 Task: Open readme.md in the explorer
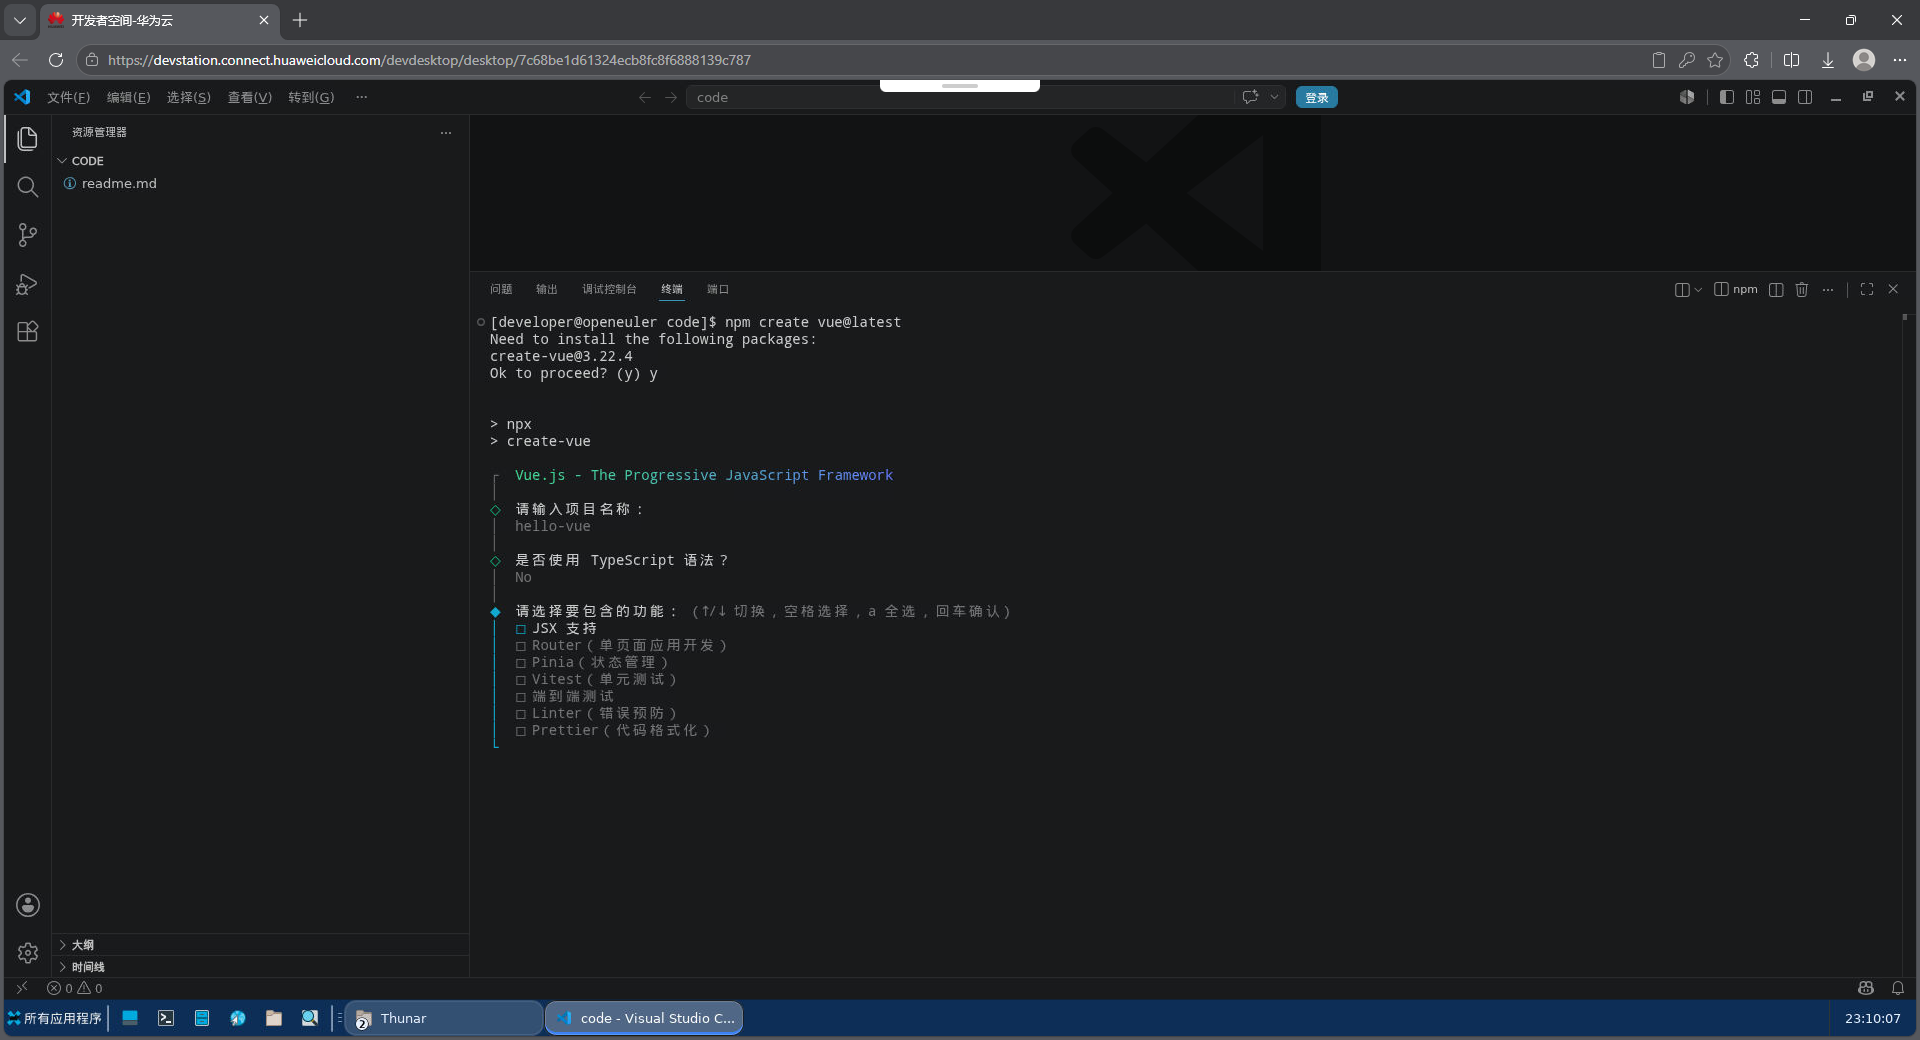pos(119,183)
